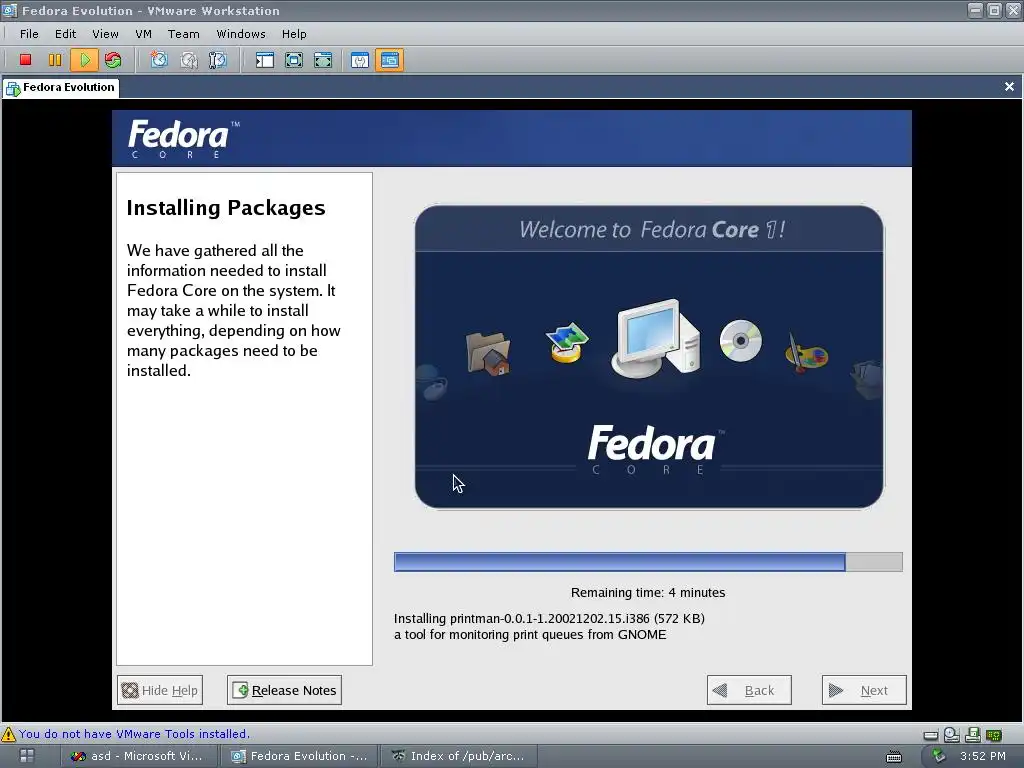Click the hard disk status icon
Screen dimensions: 1024x768
coord(931,735)
